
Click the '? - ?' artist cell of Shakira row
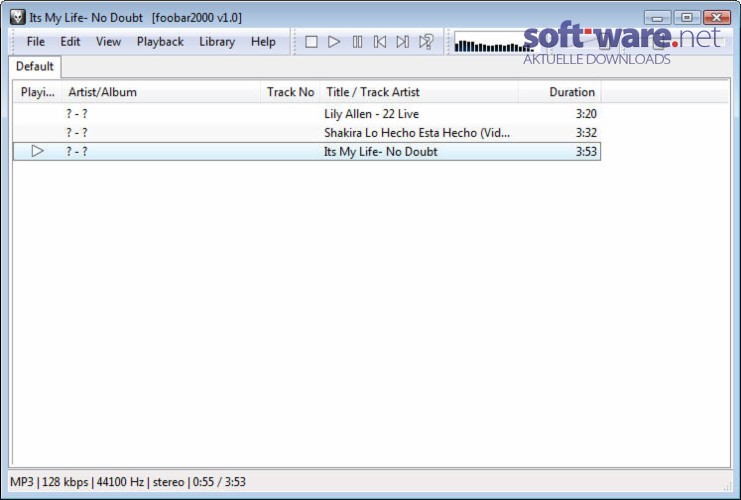(77, 133)
